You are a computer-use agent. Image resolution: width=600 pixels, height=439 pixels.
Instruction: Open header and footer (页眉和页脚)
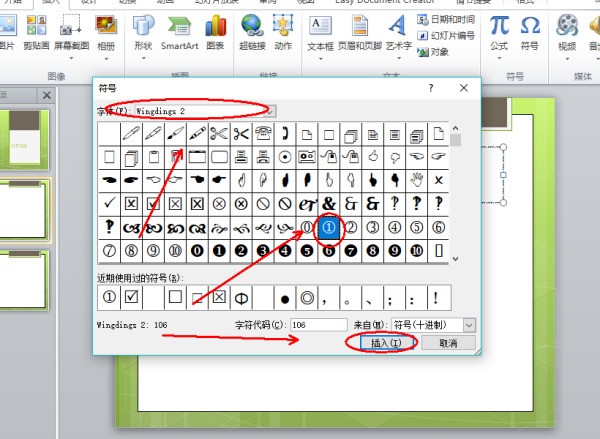[x=360, y=33]
